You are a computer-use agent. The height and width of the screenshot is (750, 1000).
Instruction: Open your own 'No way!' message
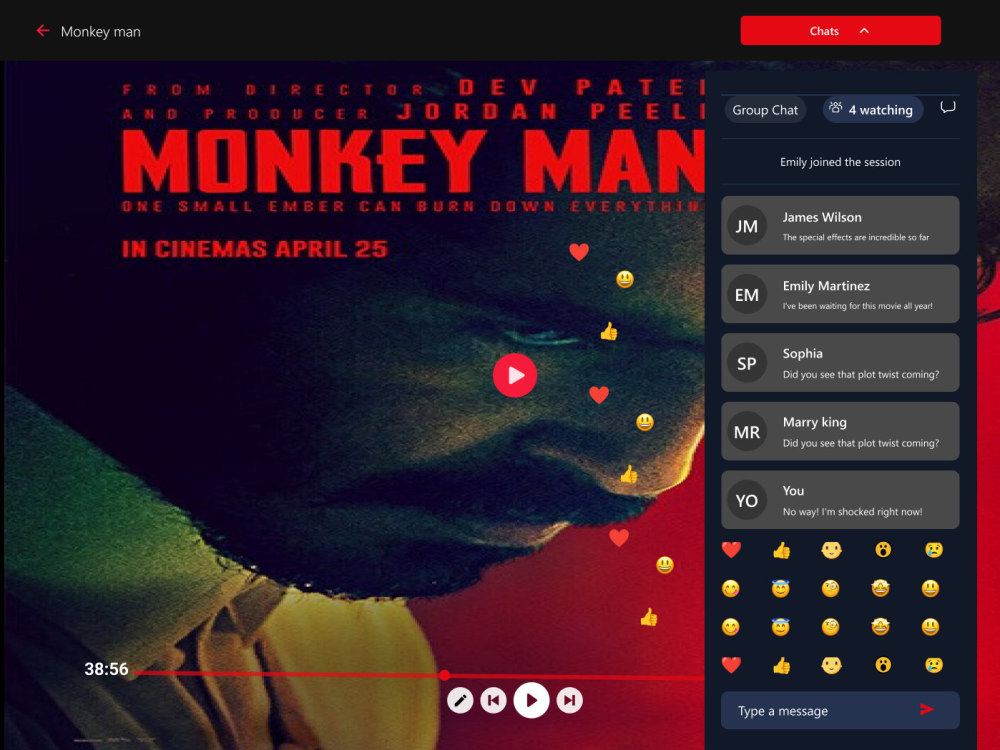[840, 500]
